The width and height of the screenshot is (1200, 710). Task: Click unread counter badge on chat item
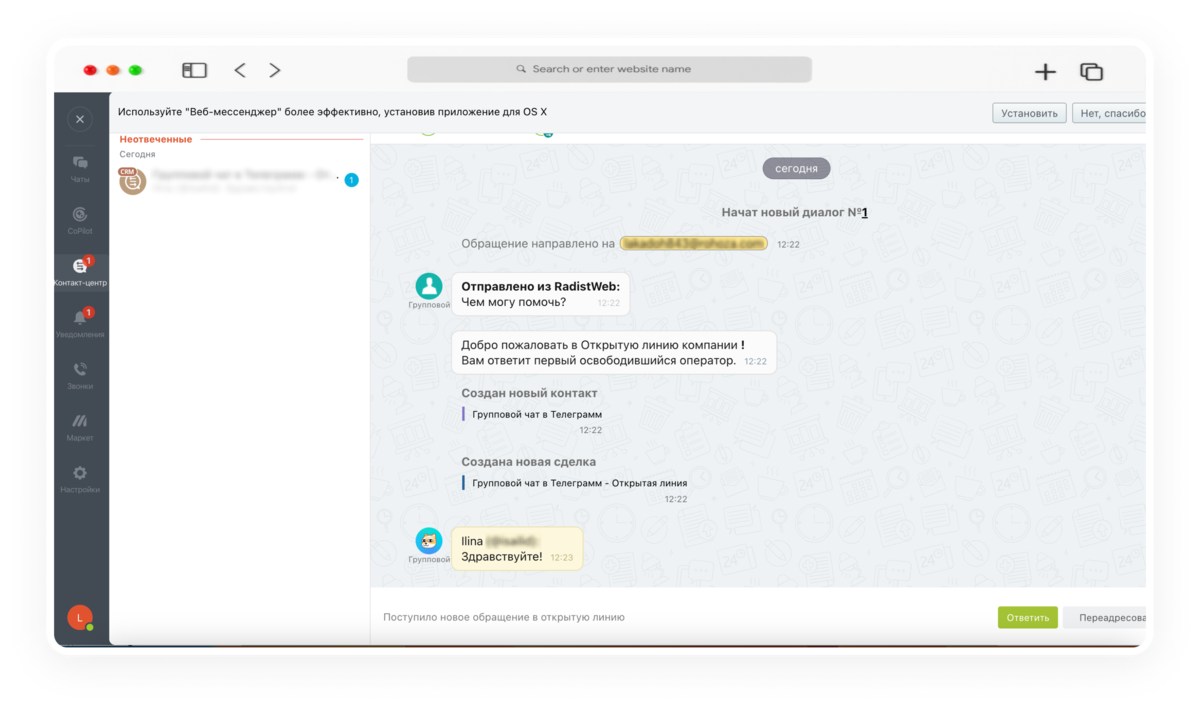point(351,180)
